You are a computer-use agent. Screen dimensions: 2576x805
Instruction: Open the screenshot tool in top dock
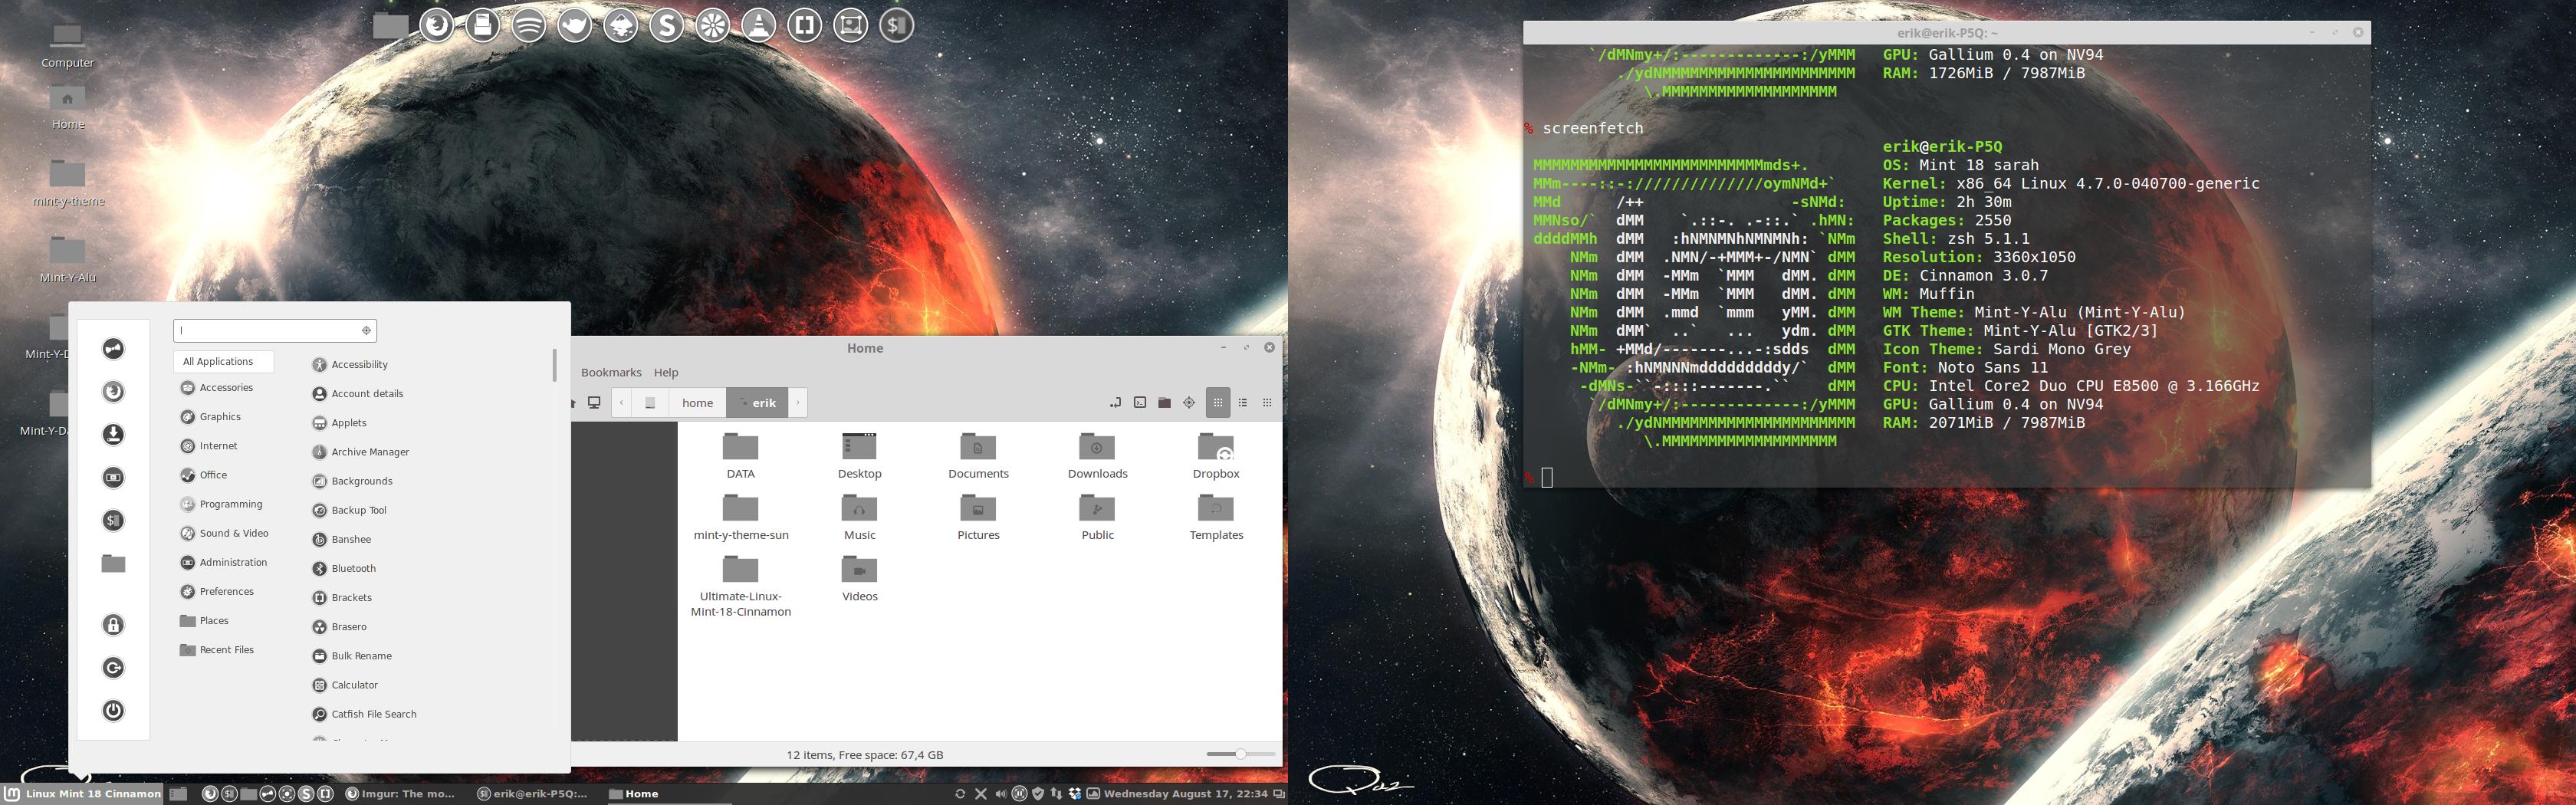point(850,25)
